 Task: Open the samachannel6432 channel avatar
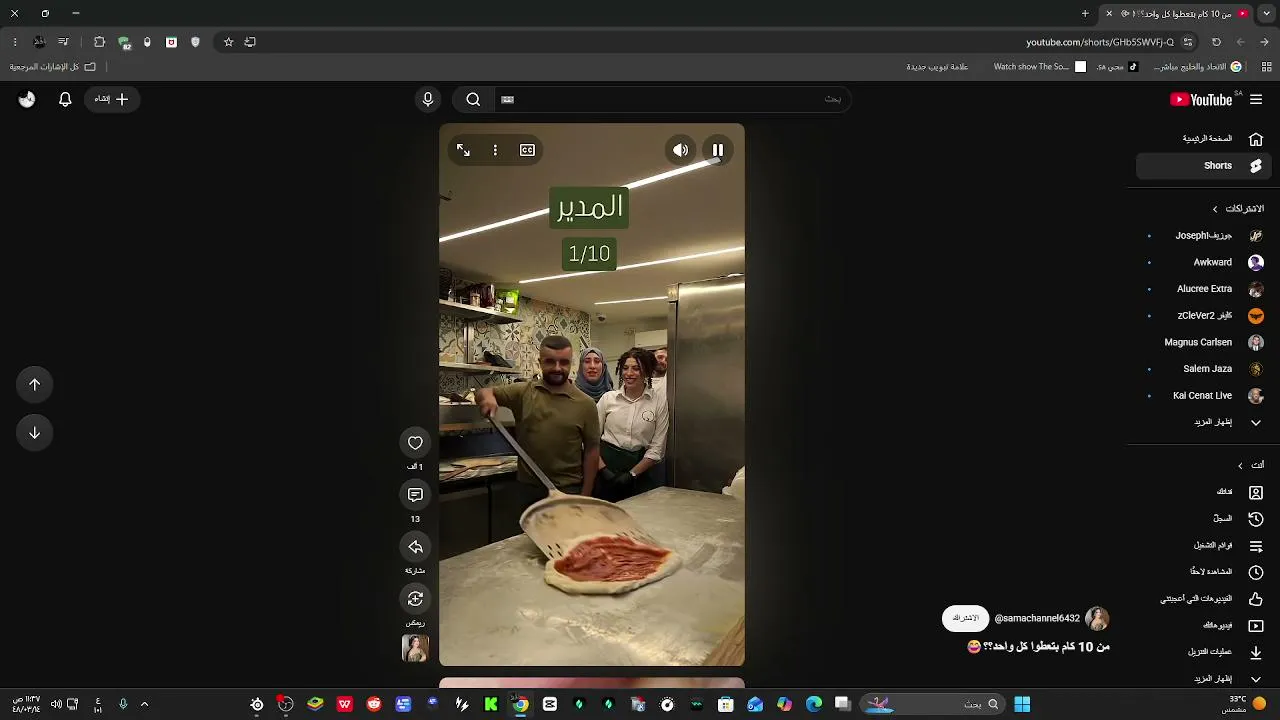click(x=1097, y=618)
